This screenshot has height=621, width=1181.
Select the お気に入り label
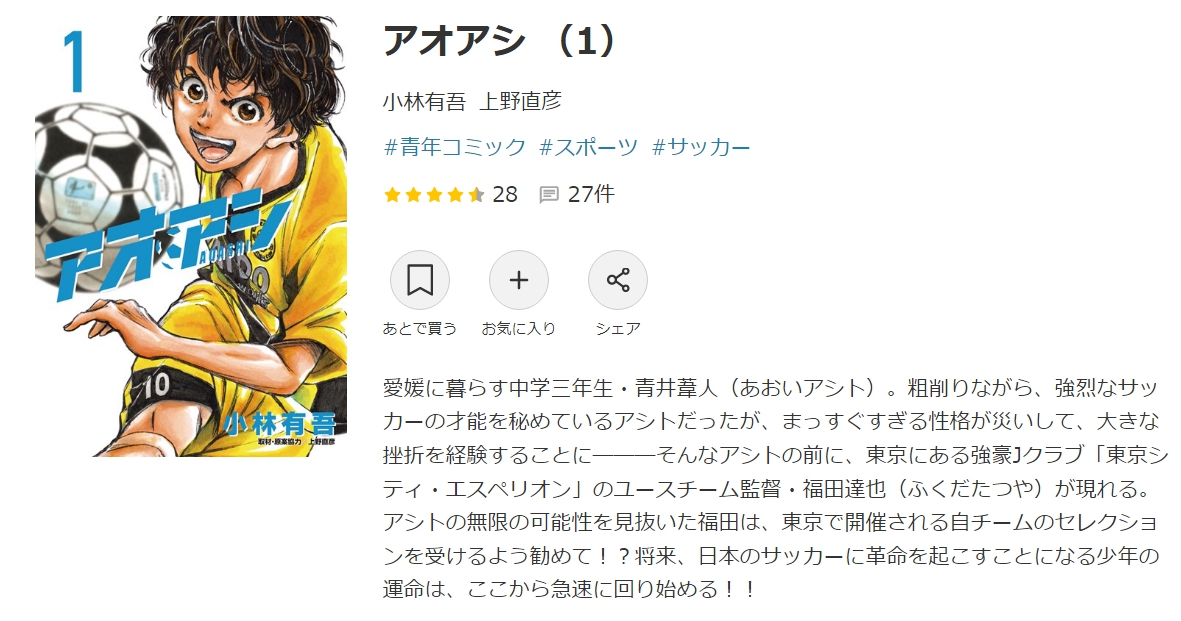[x=518, y=329]
